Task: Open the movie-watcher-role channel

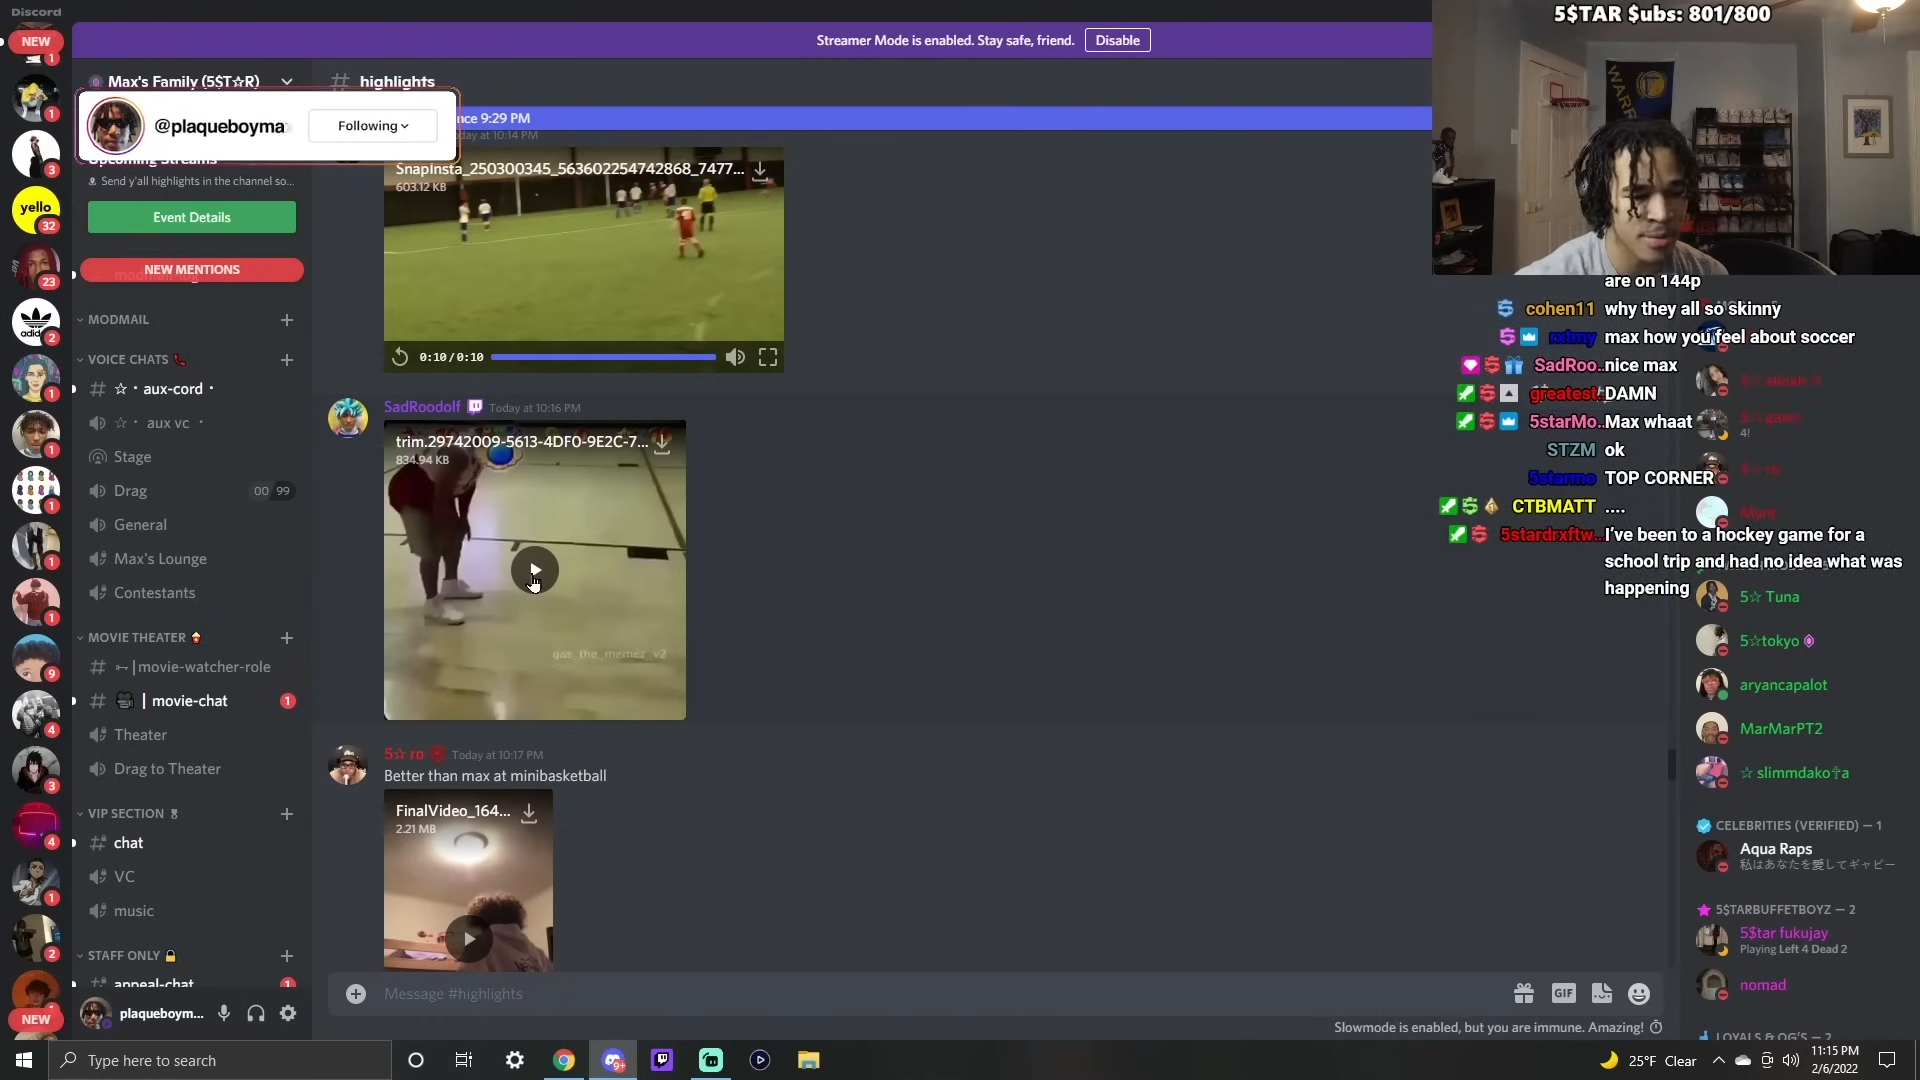Action: [x=190, y=667]
